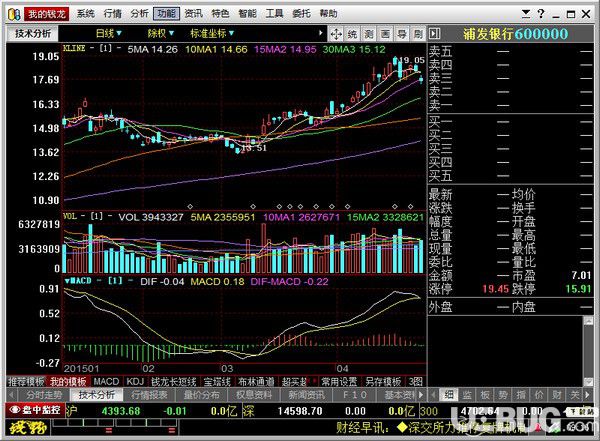Screen dimensions: 600x441
Task: Click the 另存模板 button
Action: [x=383, y=381]
